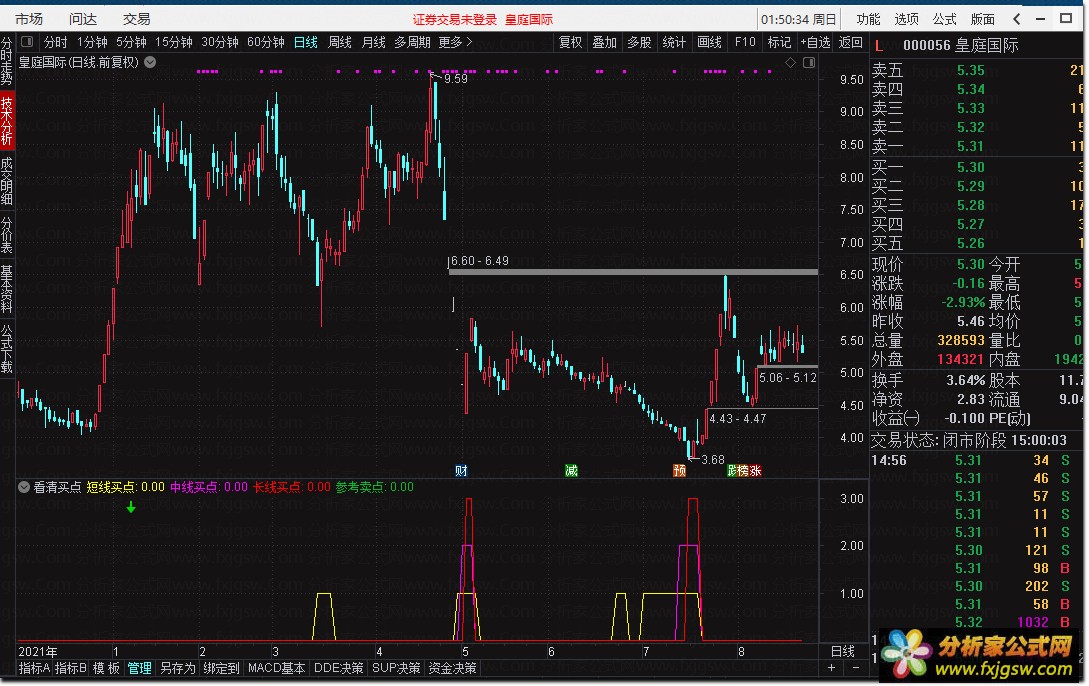Switch to 周线 period
1089x686 pixels.
coord(340,42)
